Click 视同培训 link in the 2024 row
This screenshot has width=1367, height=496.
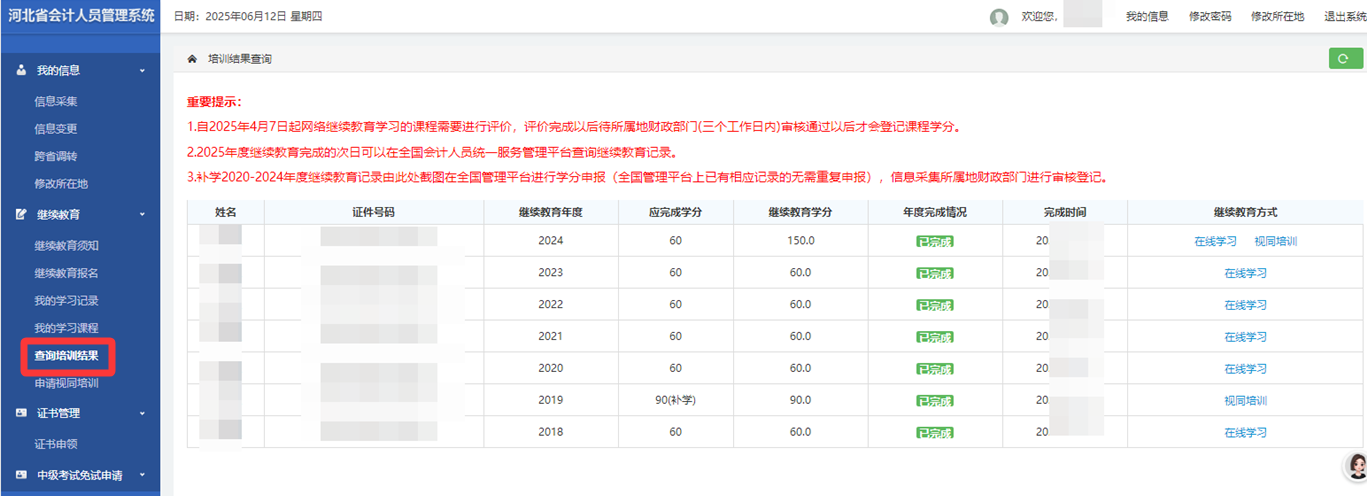(x=1275, y=241)
